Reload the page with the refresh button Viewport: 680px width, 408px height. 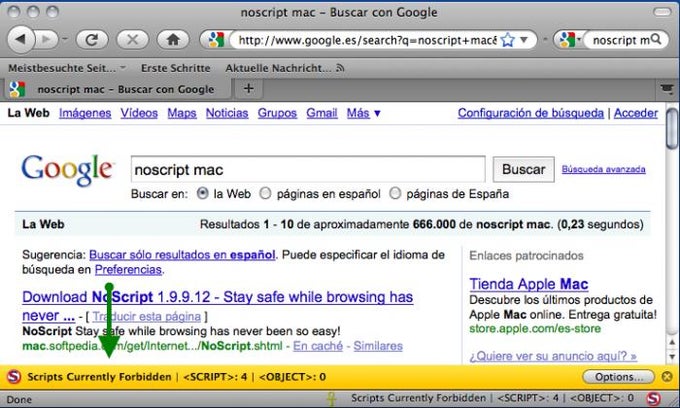click(92, 40)
